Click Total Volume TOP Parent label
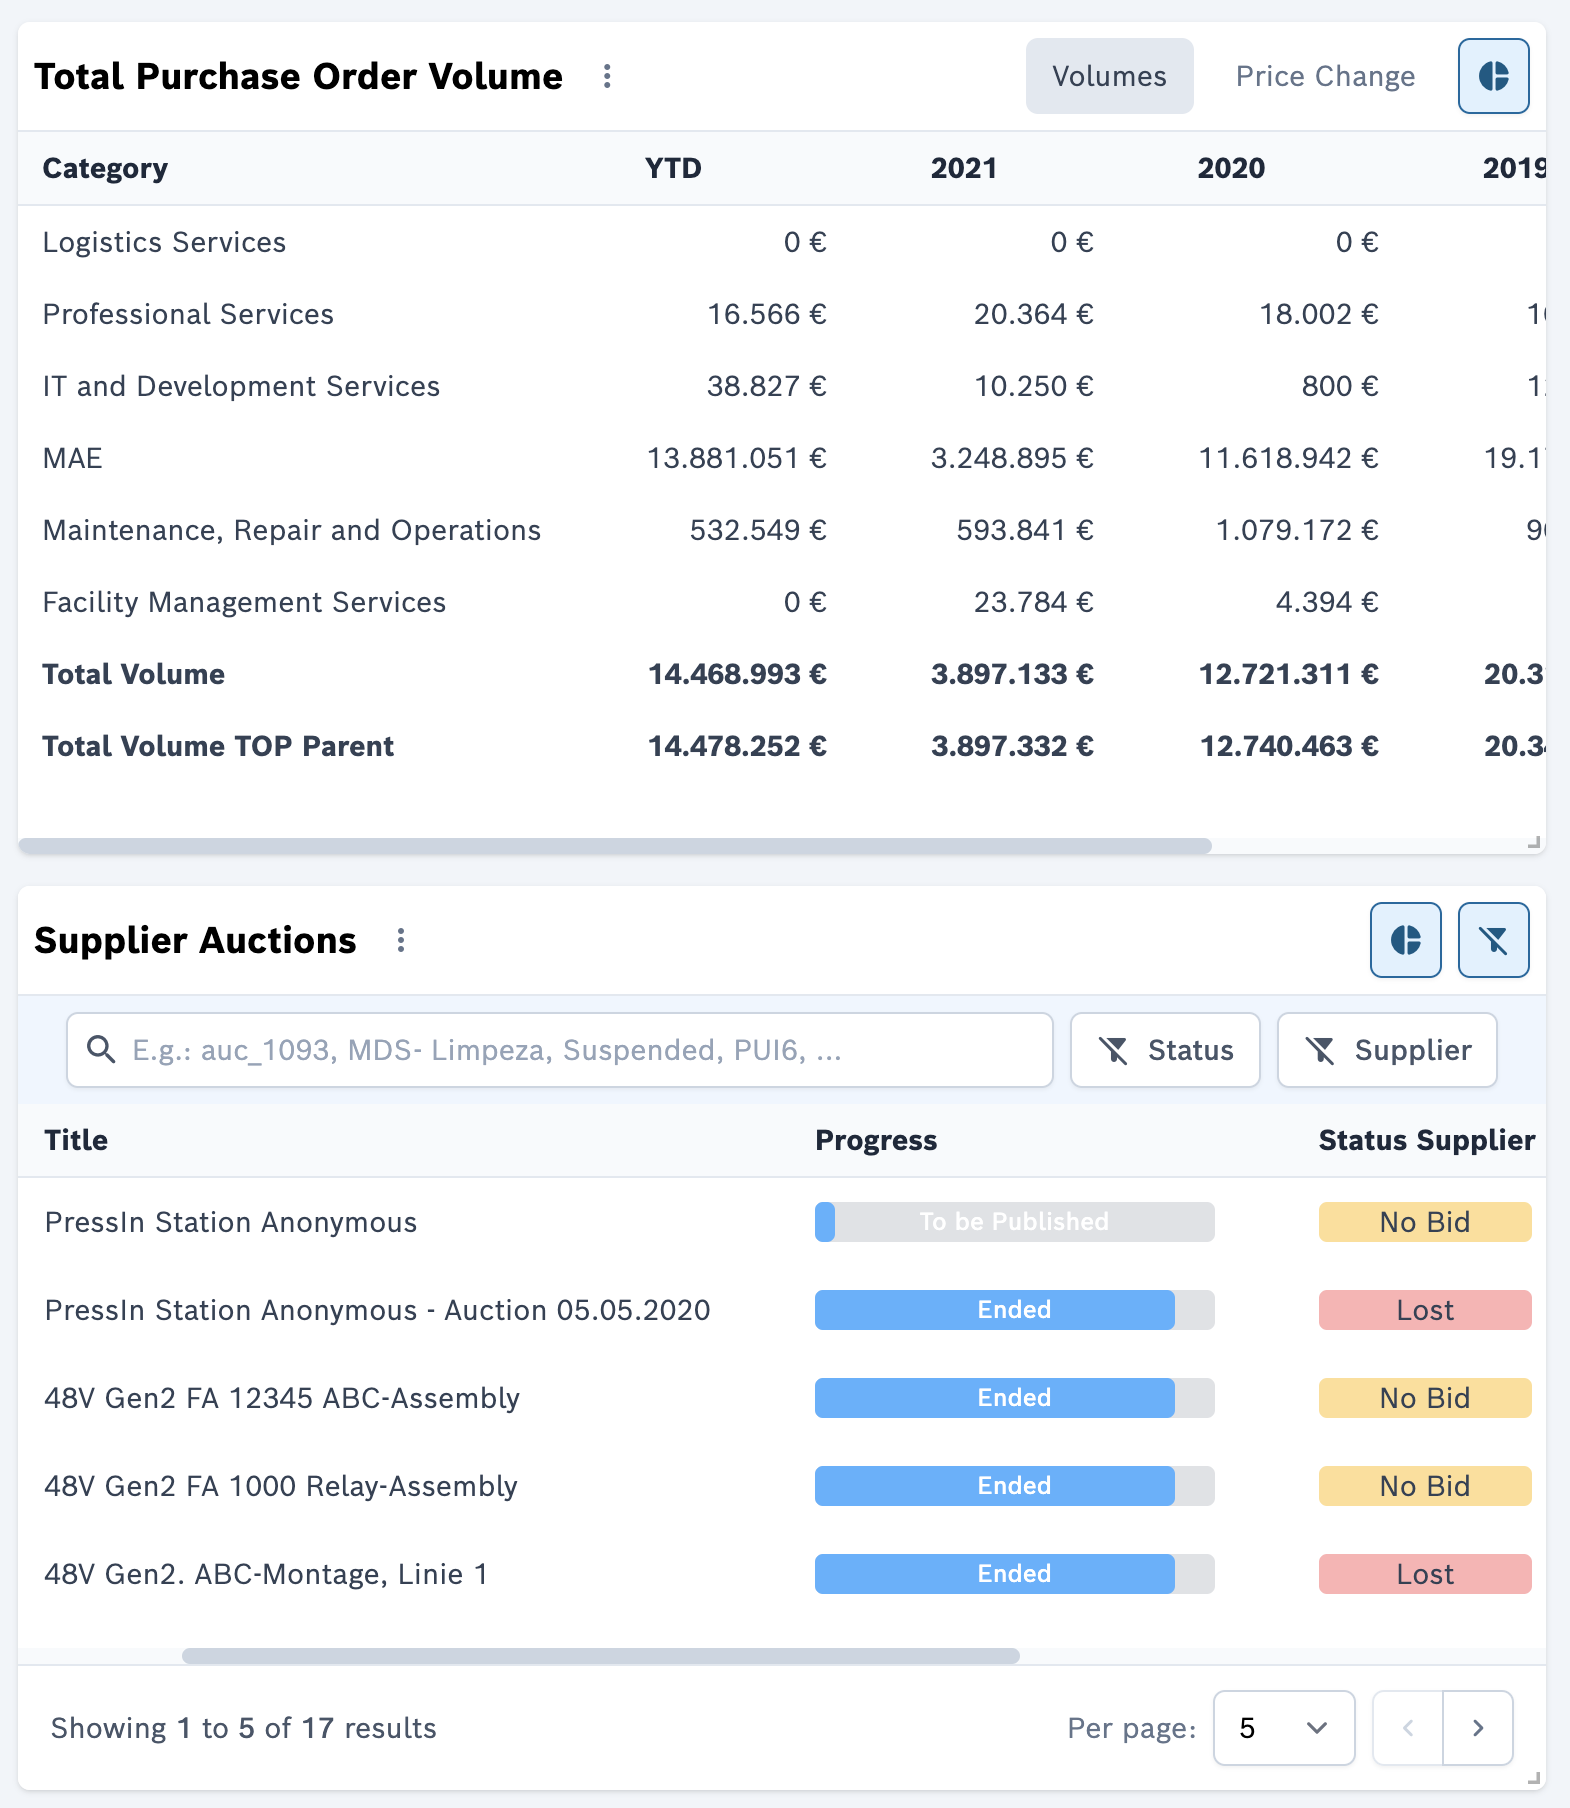Image resolution: width=1570 pixels, height=1808 pixels. tap(218, 746)
